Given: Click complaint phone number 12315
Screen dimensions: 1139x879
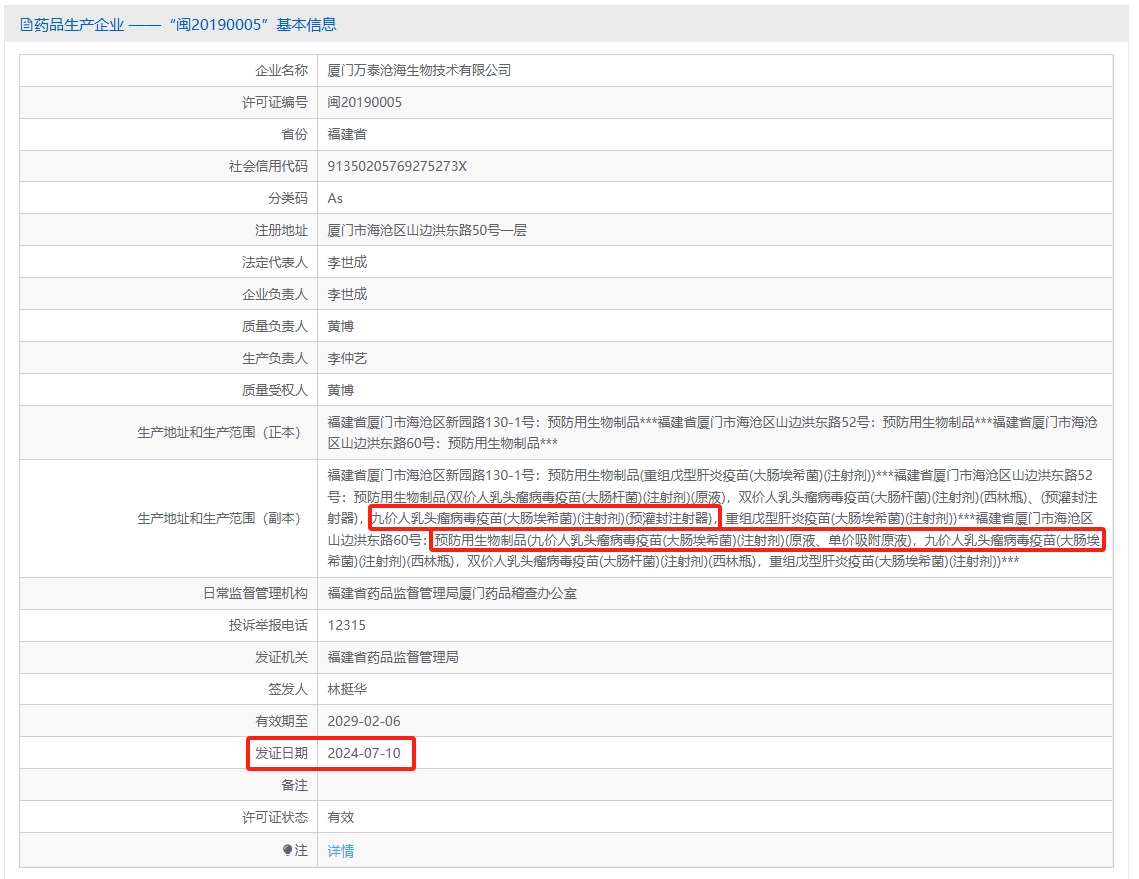Looking at the screenshot, I should (x=346, y=625).
